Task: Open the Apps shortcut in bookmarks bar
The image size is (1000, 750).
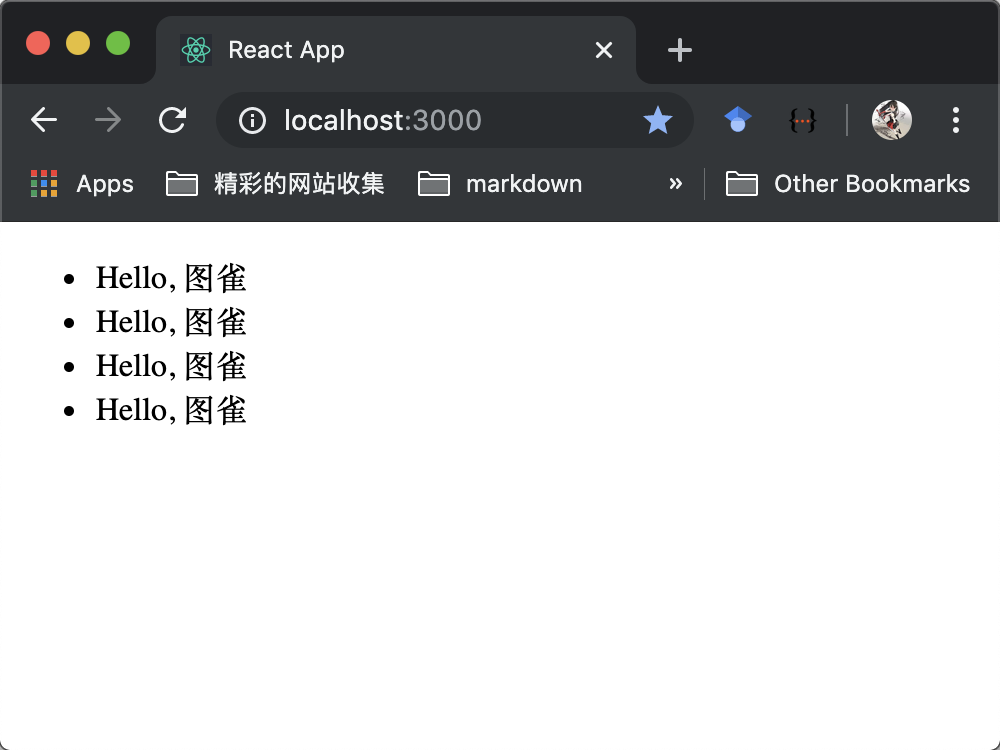Action: coord(82,184)
